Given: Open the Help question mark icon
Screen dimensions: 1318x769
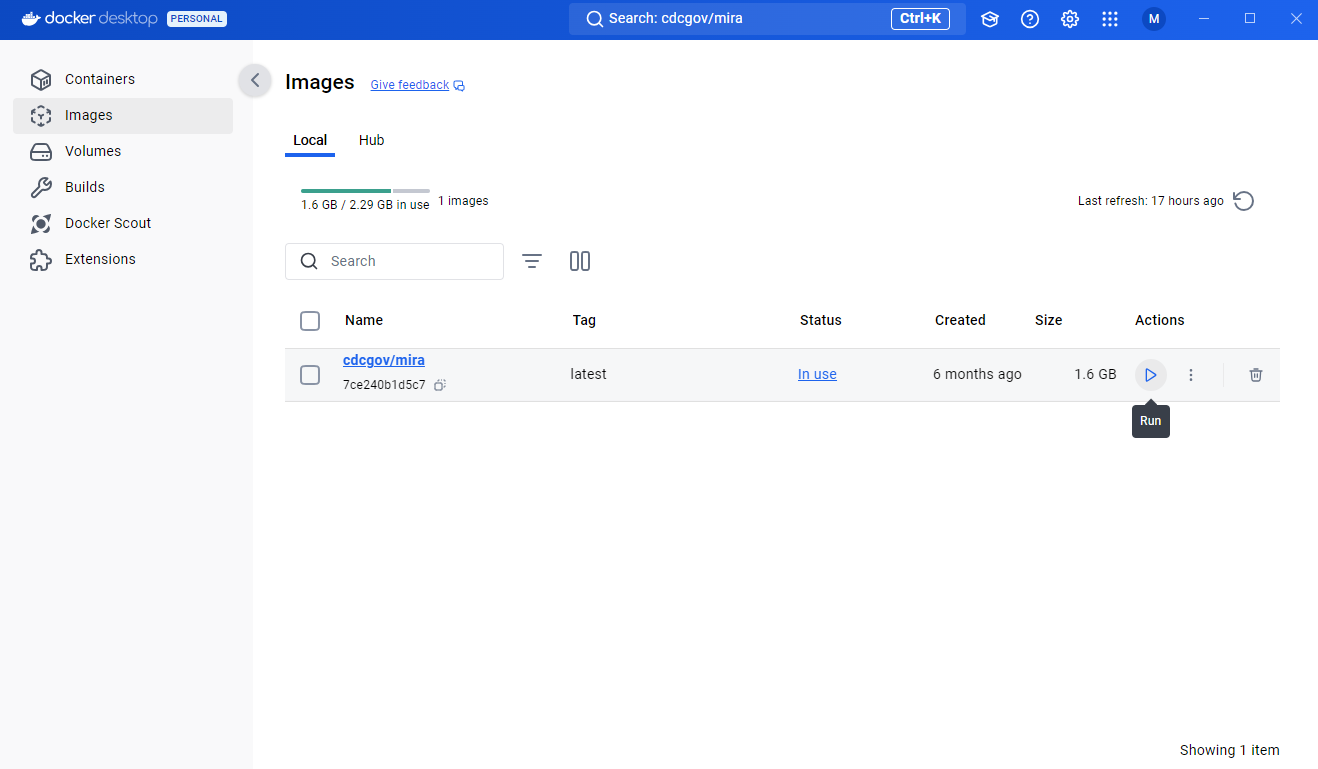Looking at the screenshot, I should click(1030, 19).
